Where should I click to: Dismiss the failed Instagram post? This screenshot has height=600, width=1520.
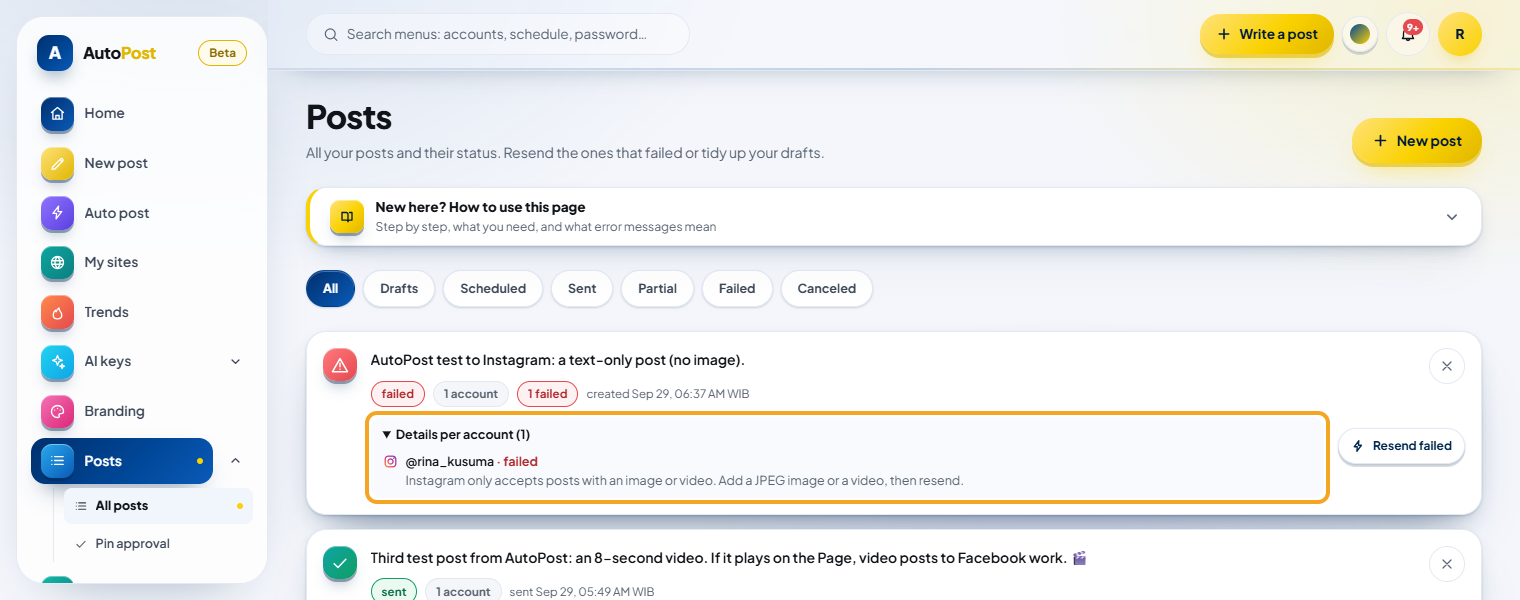click(x=1447, y=366)
